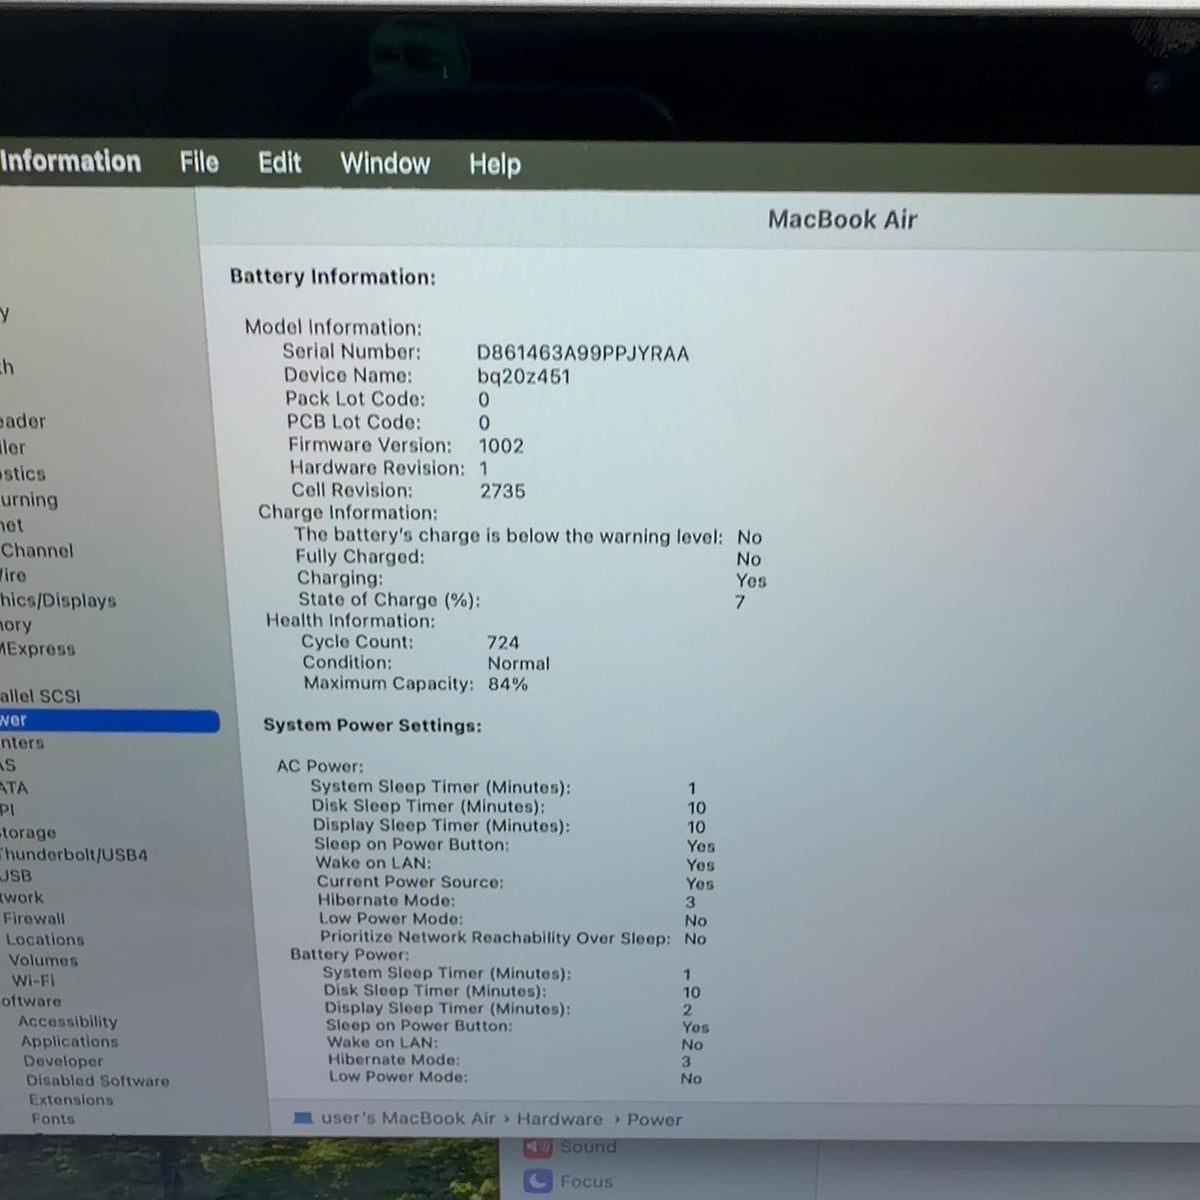This screenshot has width=1200, height=1200.
Task: Click the Current Power Source row
Action: [515, 882]
